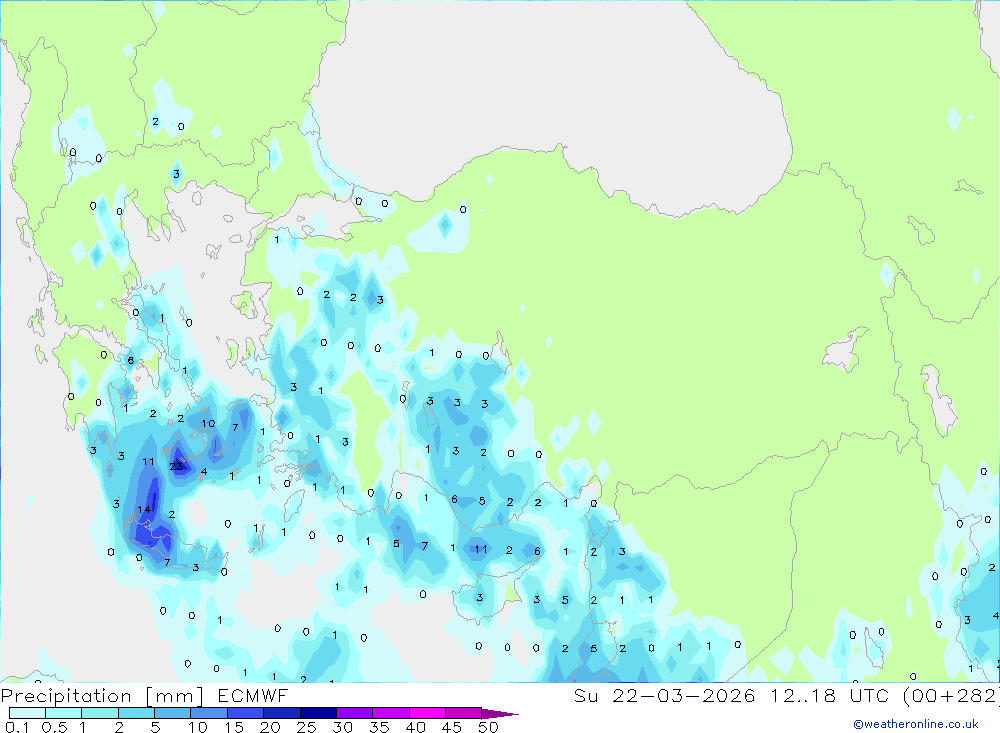Screen dimensions: 1000x733
Task: Click the '12..18 UTC' time range
Action: pos(829,695)
